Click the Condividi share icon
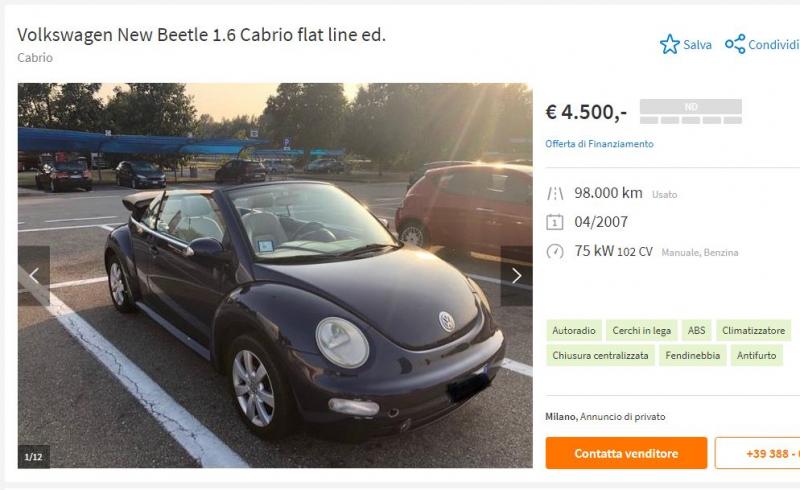Screen dimensions: 800x490 735,44
